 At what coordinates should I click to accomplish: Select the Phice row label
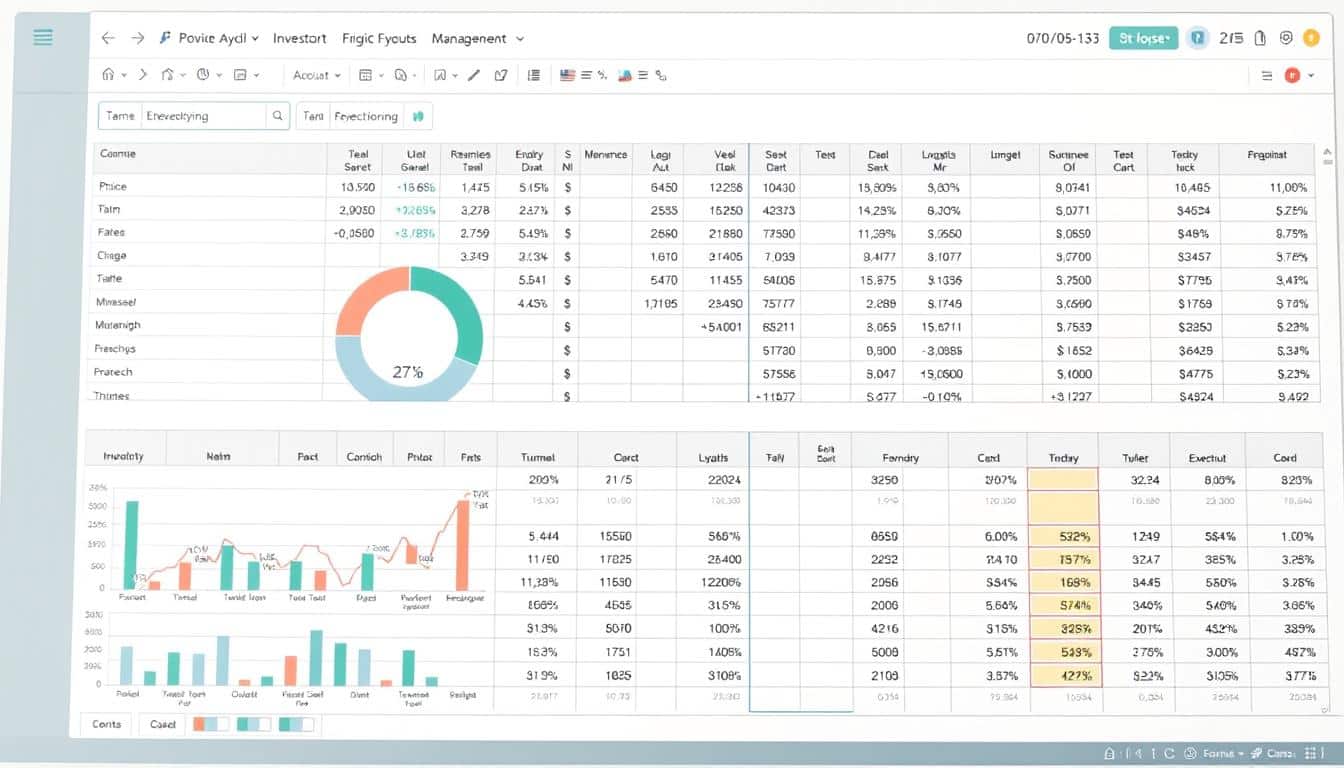tap(113, 186)
